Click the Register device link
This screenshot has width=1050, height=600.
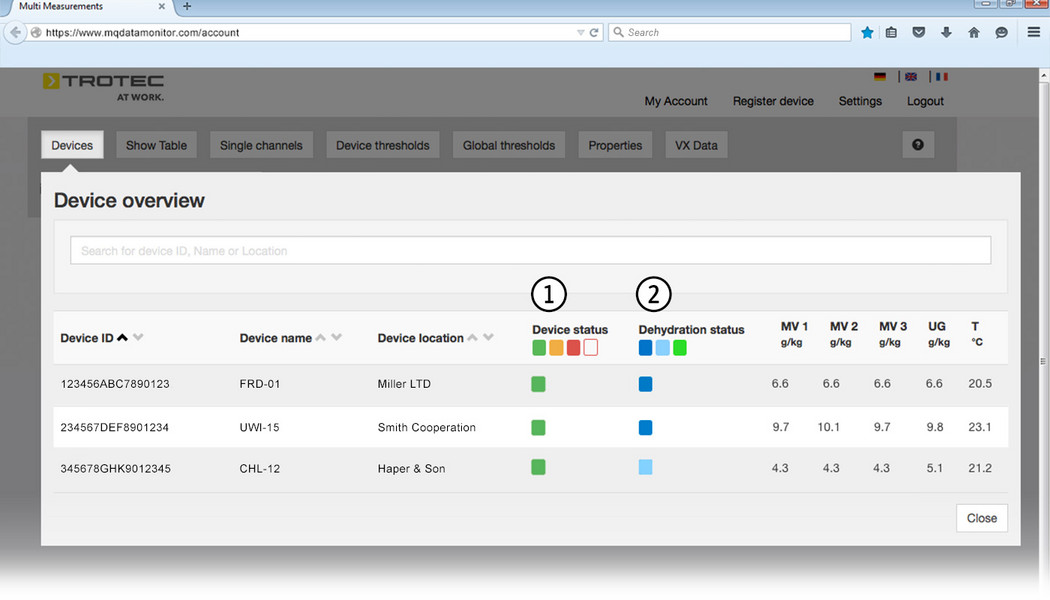pos(773,101)
